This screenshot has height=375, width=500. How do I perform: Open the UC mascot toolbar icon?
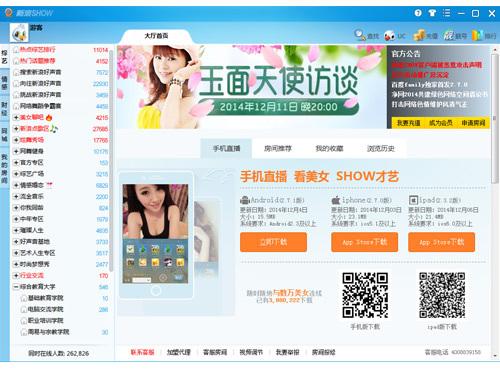(389, 35)
